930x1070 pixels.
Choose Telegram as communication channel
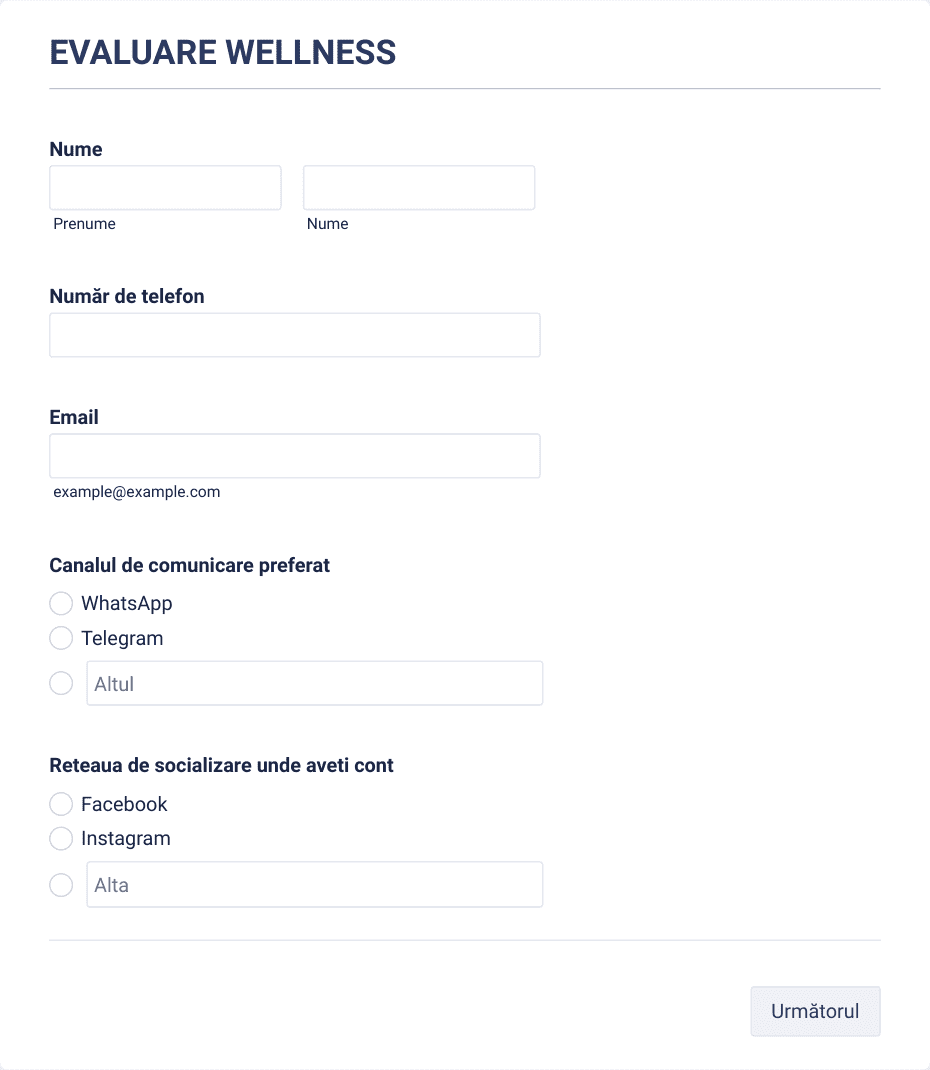(61, 638)
